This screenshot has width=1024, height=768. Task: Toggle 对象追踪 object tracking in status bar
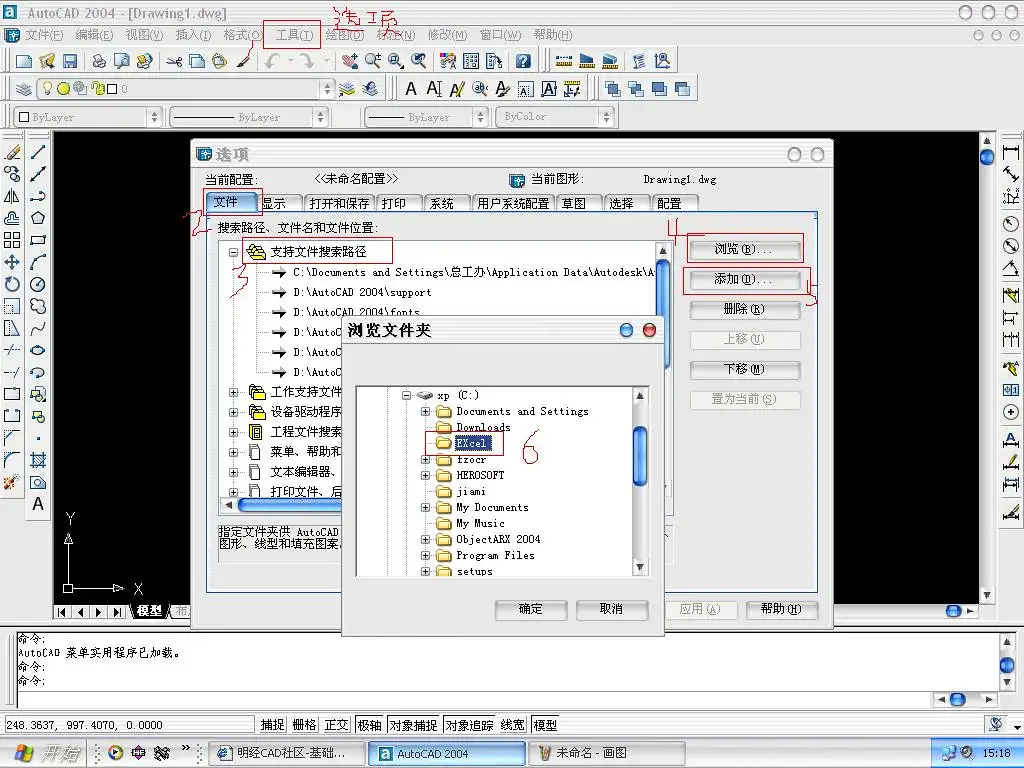tap(469, 725)
